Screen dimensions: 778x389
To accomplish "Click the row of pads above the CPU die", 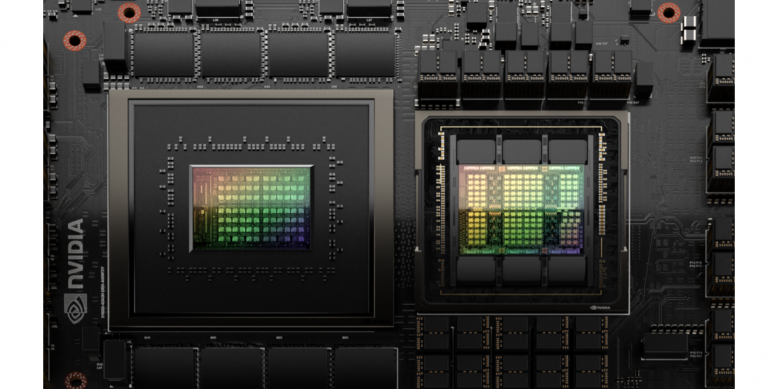I will (x=251, y=146).
